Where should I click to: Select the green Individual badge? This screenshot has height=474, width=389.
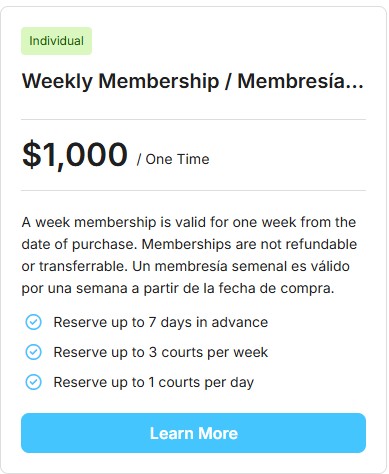coord(56,41)
